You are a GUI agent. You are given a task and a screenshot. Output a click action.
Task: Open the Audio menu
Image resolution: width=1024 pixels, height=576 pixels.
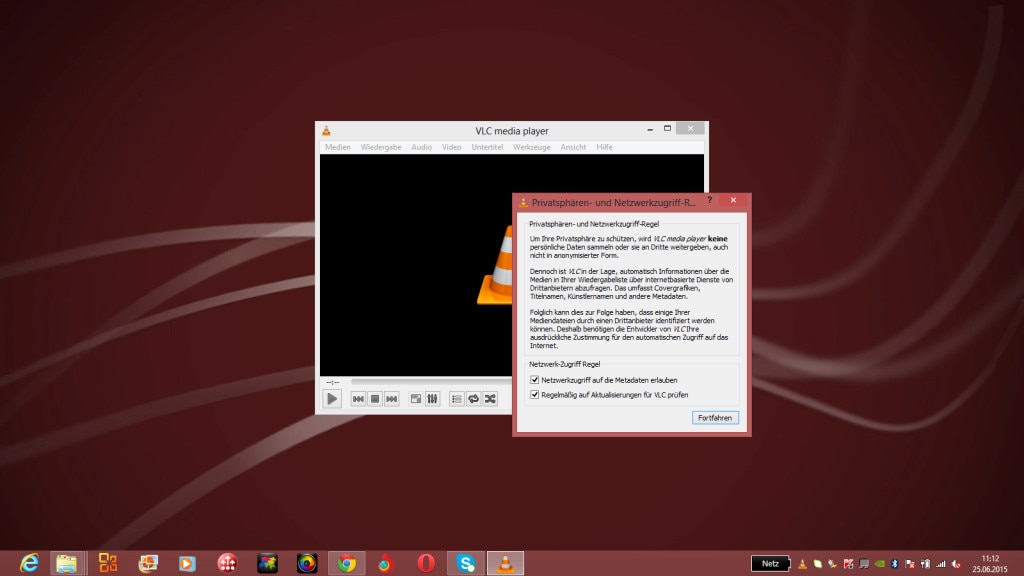tap(421, 147)
